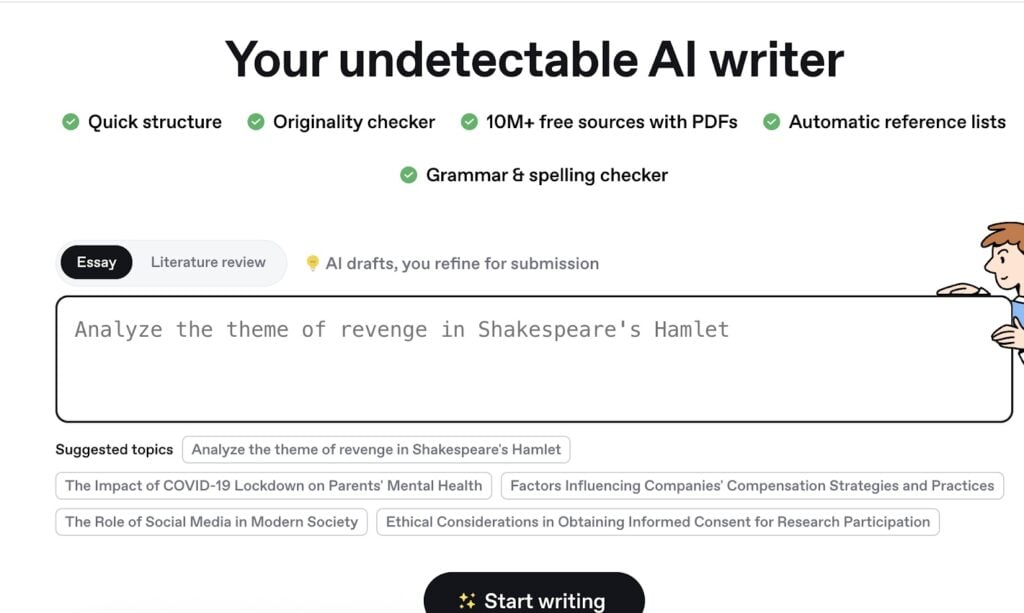Click the AI drafts refine for submission text
This screenshot has height=613, width=1024.
point(465,263)
